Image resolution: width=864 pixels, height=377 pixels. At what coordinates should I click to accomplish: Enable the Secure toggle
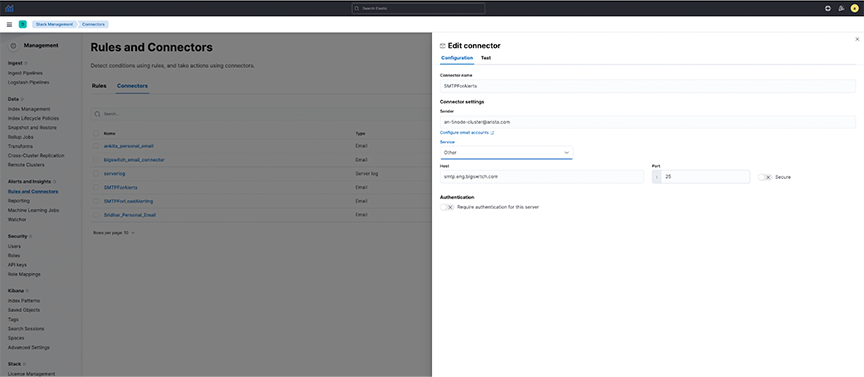765,177
